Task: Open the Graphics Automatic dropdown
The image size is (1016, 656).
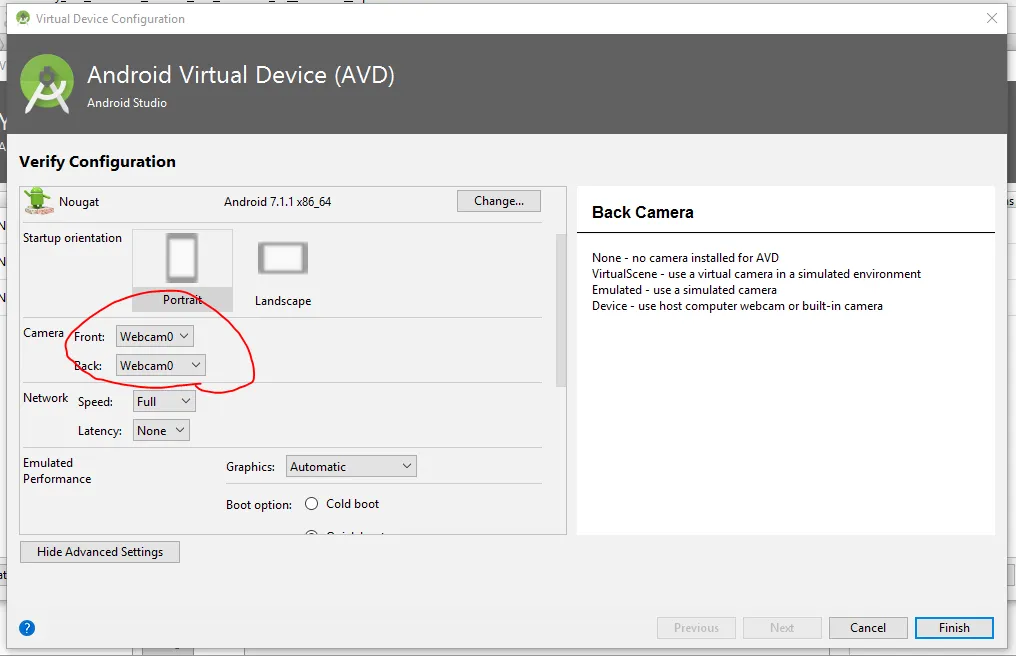Action: (x=351, y=466)
